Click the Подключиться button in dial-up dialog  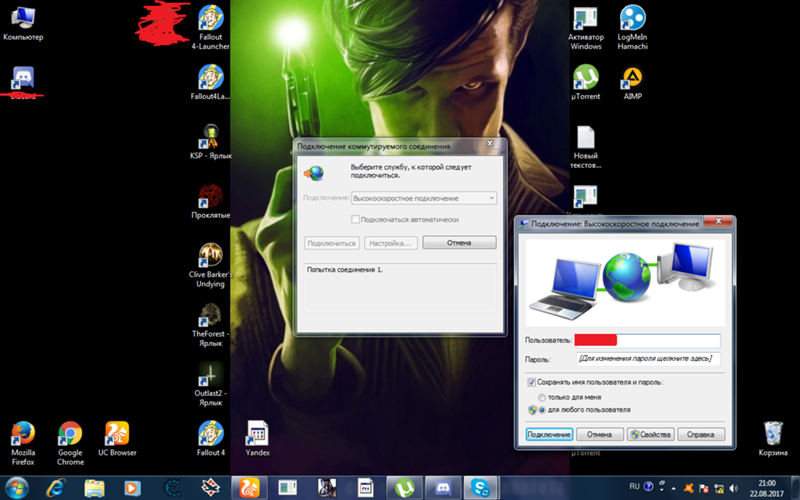332,243
